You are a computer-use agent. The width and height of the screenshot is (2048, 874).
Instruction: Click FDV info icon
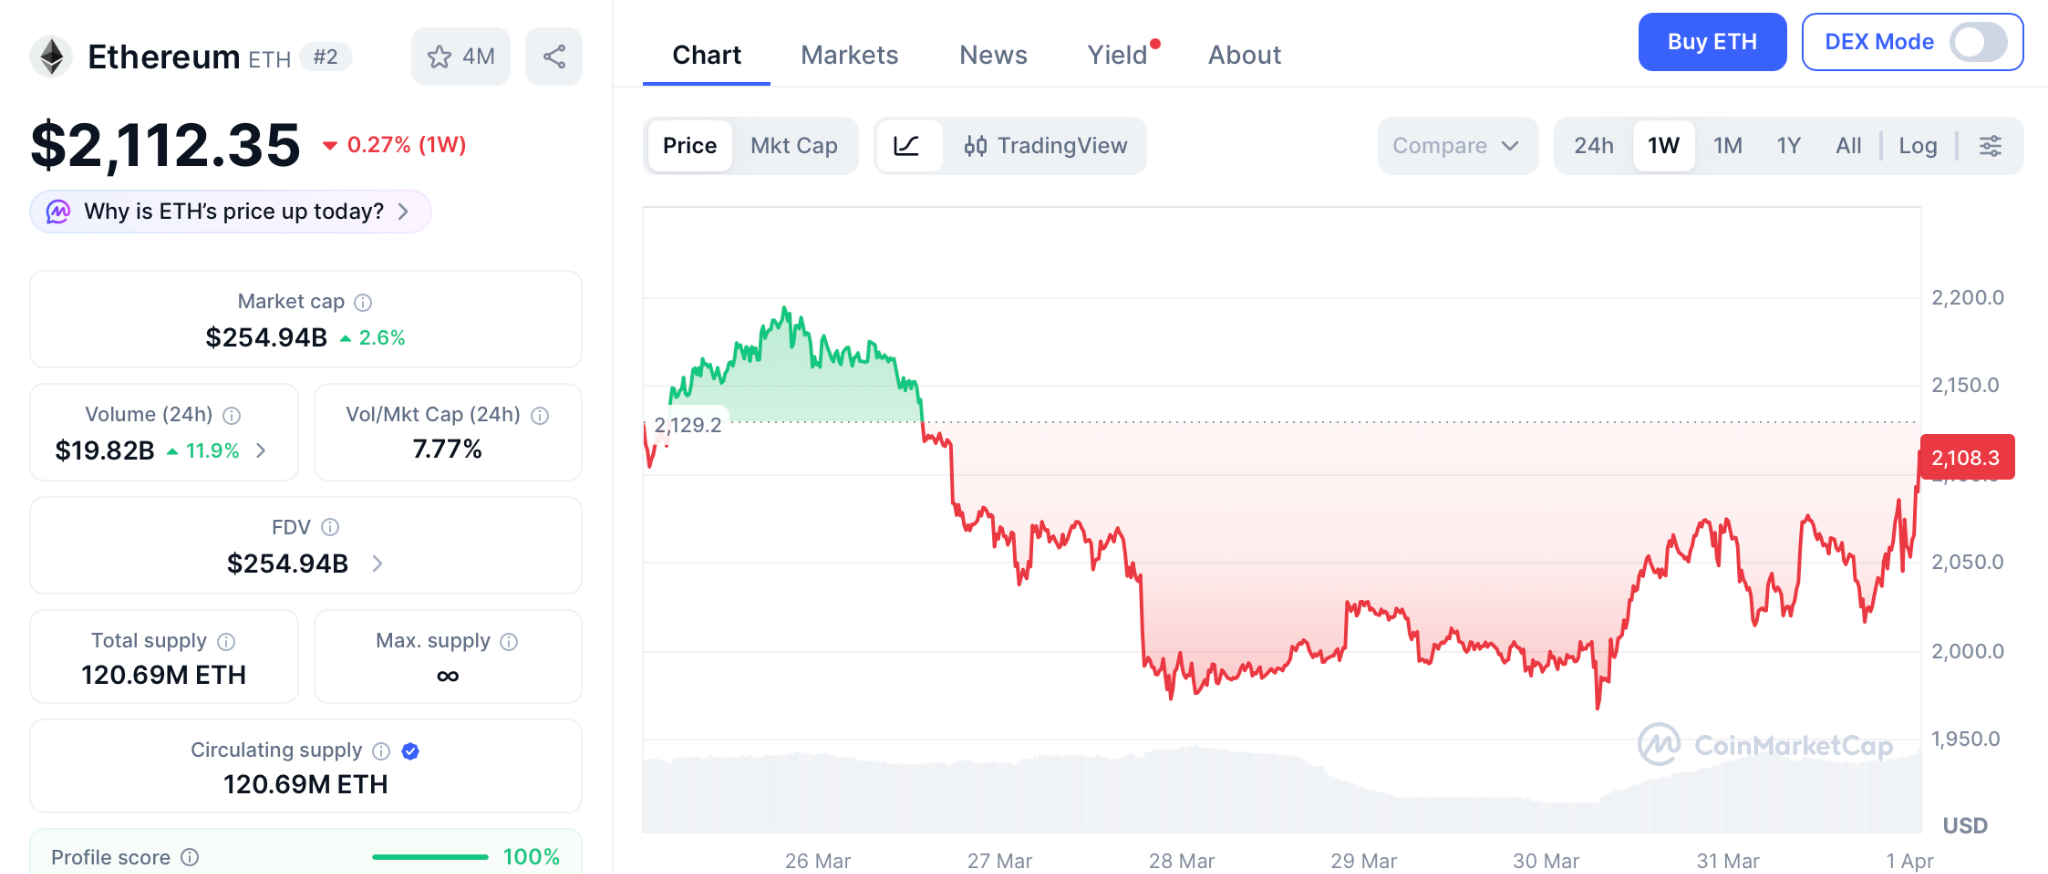point(330,527)
